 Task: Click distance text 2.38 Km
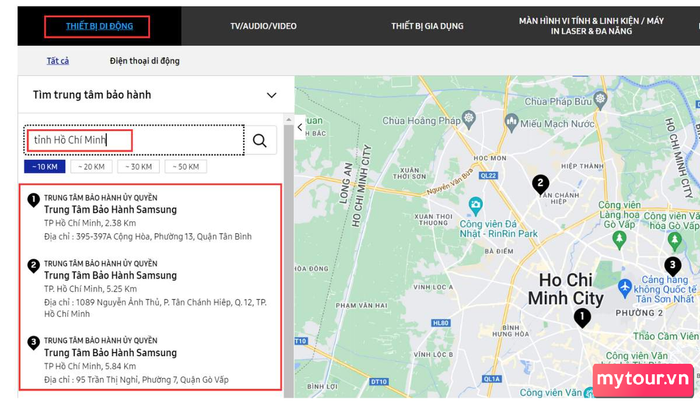[x=121, y=223]
